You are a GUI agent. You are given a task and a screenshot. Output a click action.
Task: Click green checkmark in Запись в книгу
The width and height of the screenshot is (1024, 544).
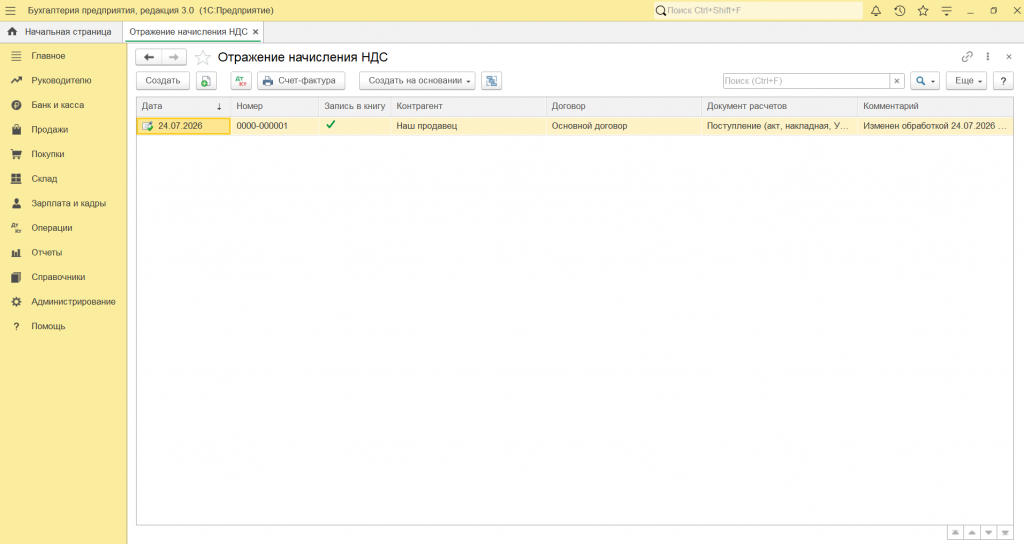coord(330,124)
